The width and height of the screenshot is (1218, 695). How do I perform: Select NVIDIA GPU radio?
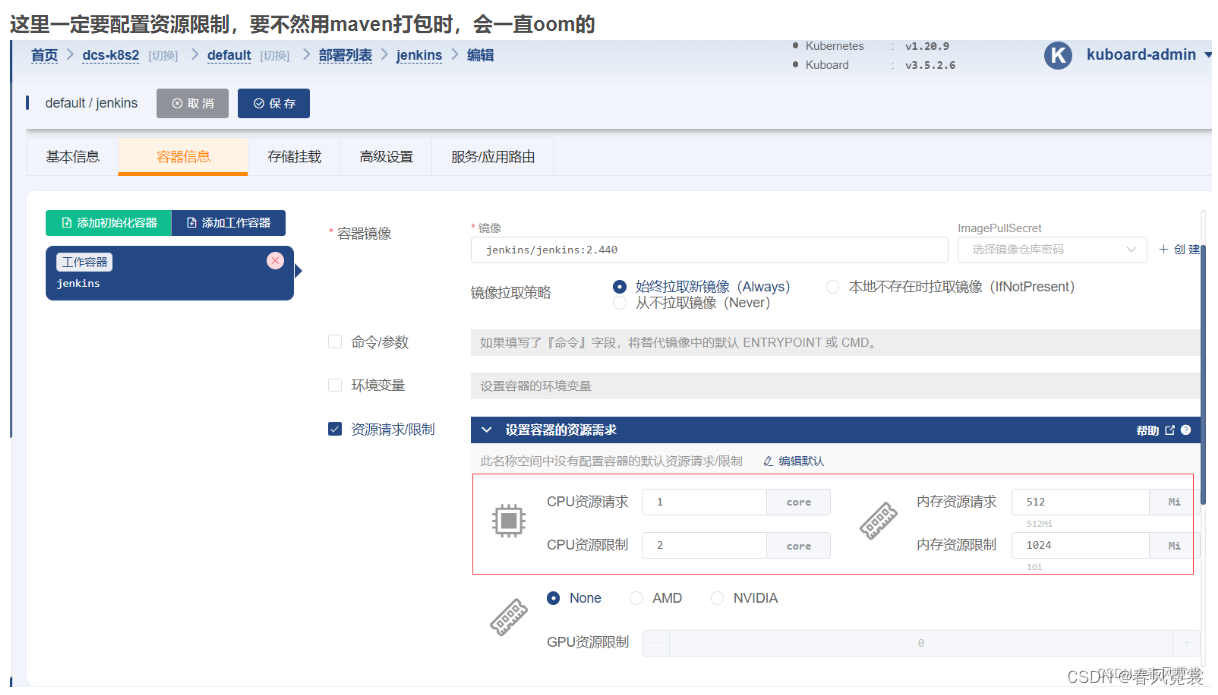point(717,598)
